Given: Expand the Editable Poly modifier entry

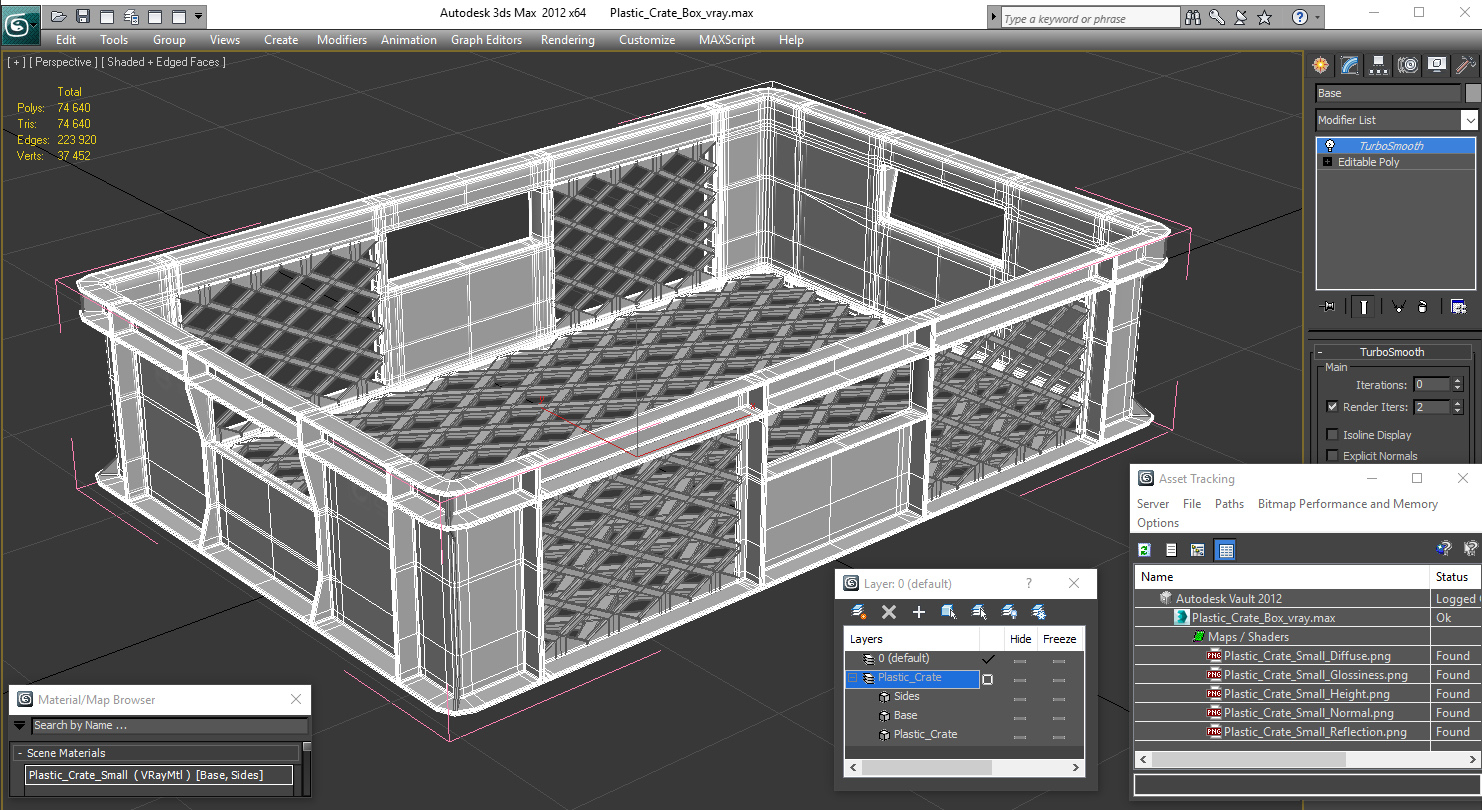Looking at the screenshot, I should coord(1326,162).
